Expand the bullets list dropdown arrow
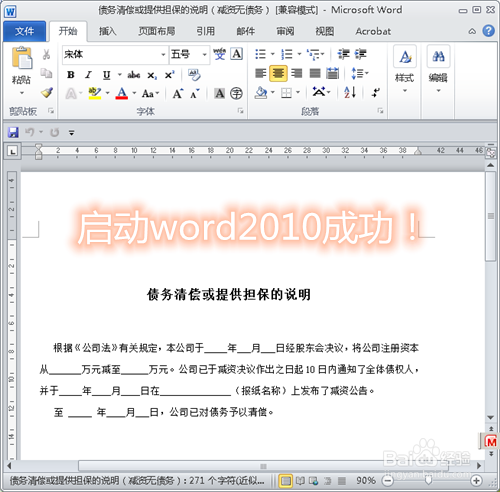 tap(272, 54)
